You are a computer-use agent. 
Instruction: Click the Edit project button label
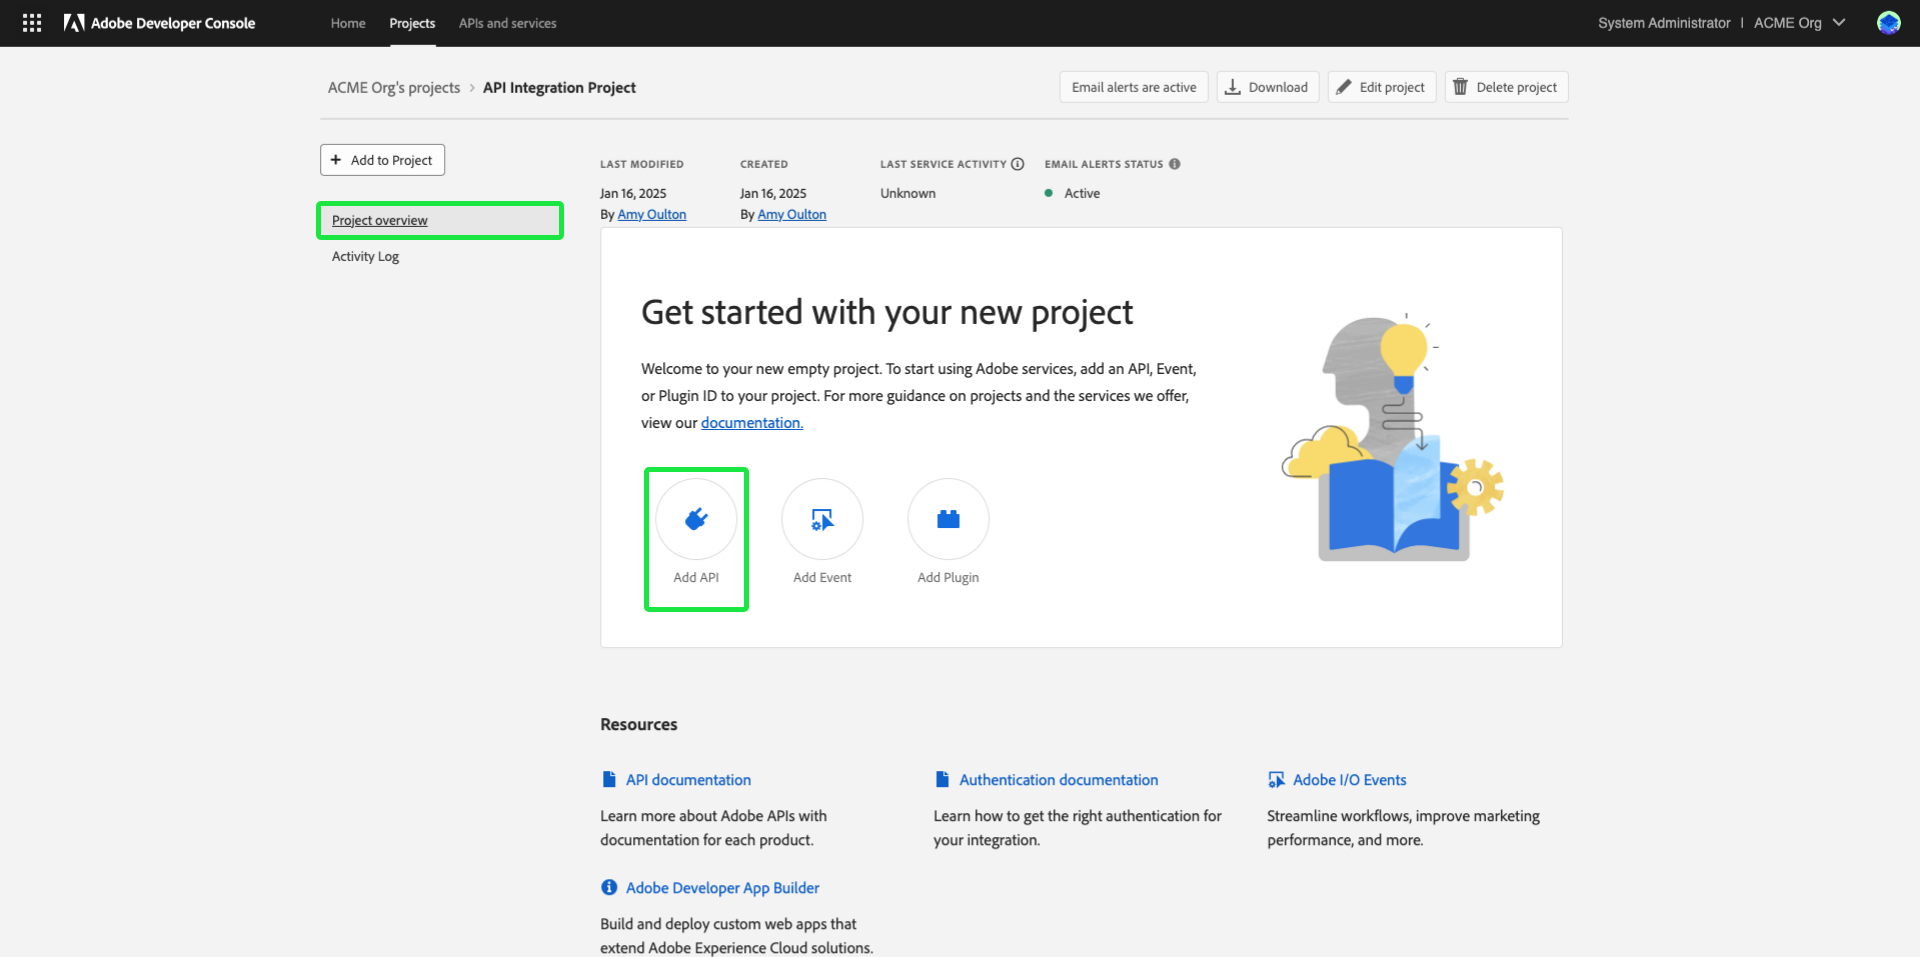click(x=1392, y=87)
